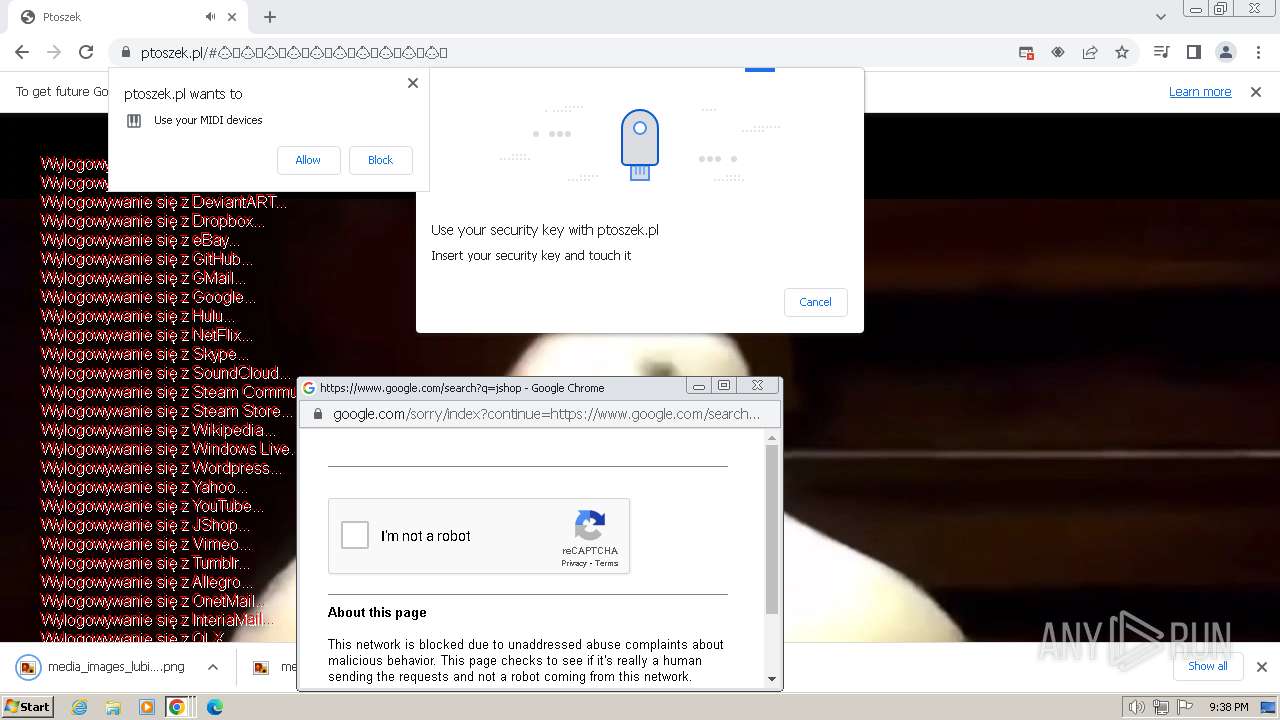Expand options for media_images_lubi png download
1280x720 pixels.
pyautogui.click(x=213, y=667)
